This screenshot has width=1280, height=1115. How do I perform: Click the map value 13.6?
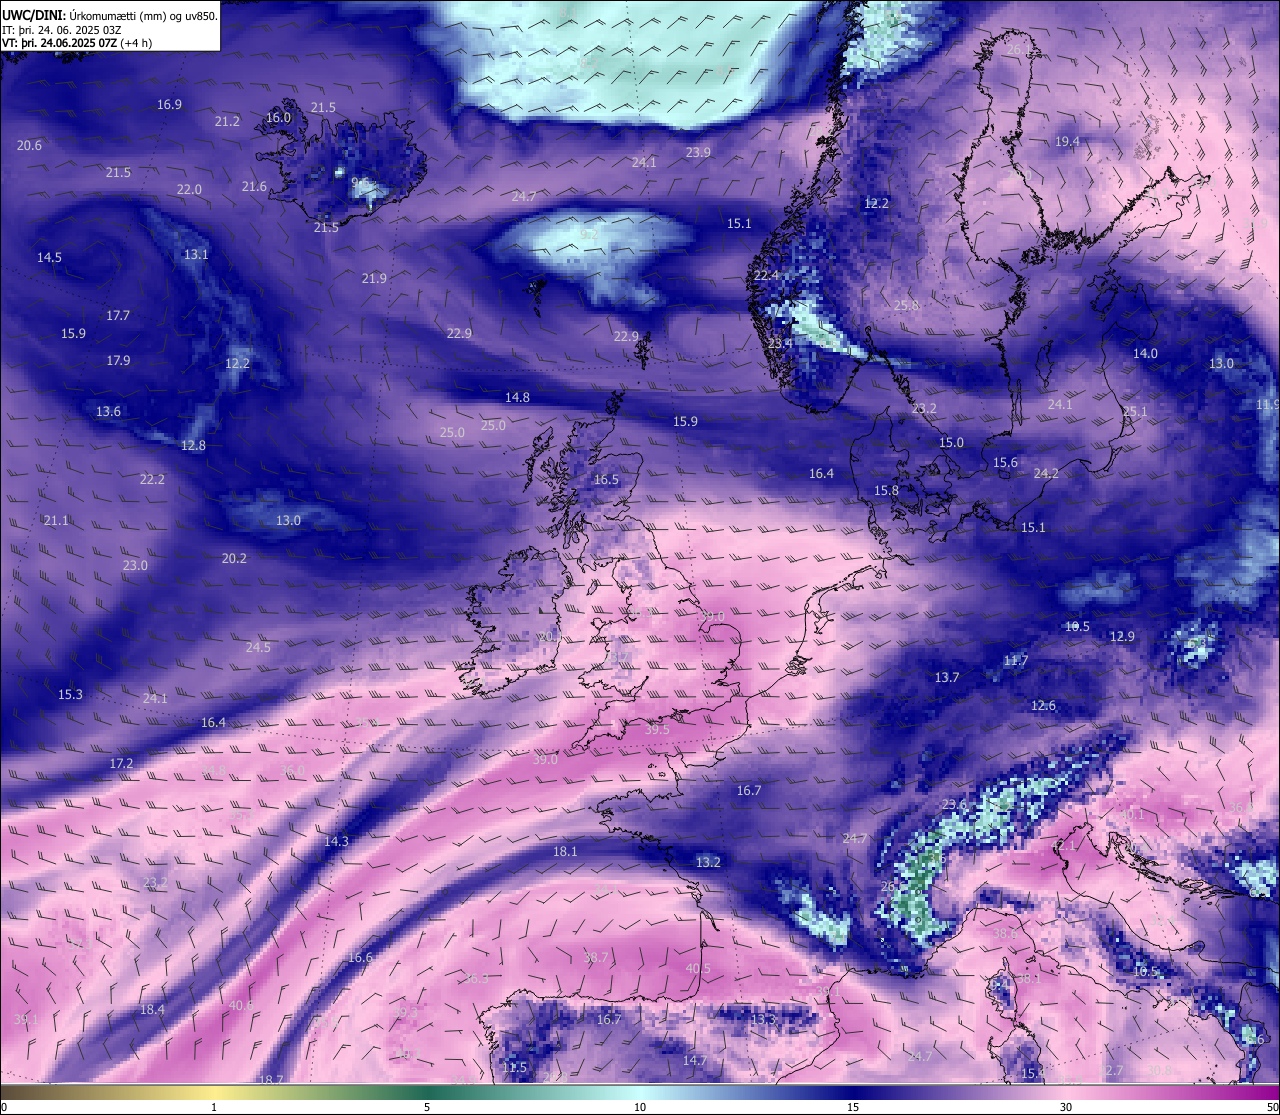(x=108, y=412)
